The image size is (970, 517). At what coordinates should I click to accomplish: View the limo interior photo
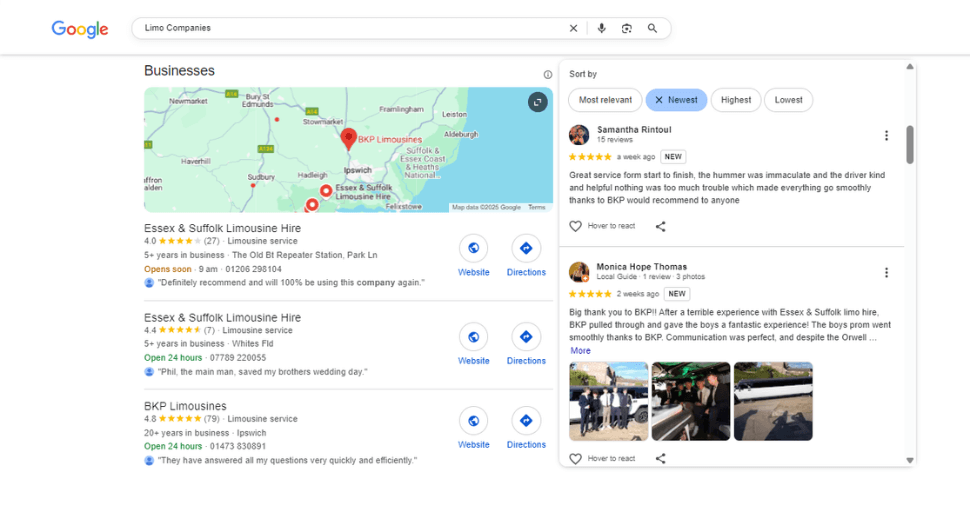(x=691, y=401)
